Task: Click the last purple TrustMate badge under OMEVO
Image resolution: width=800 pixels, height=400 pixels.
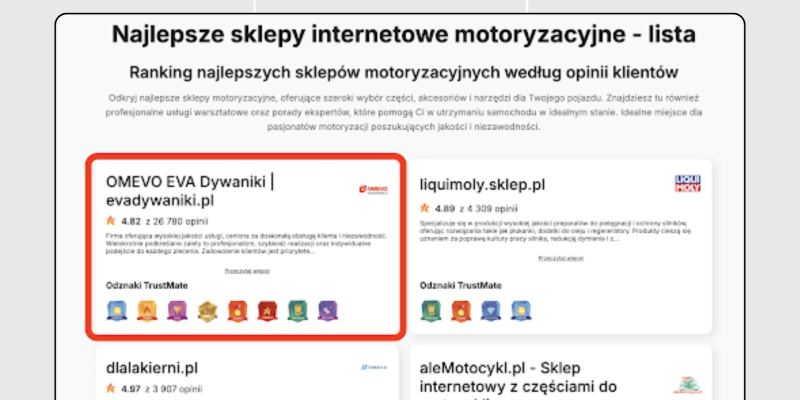Action: click(326, 311)
